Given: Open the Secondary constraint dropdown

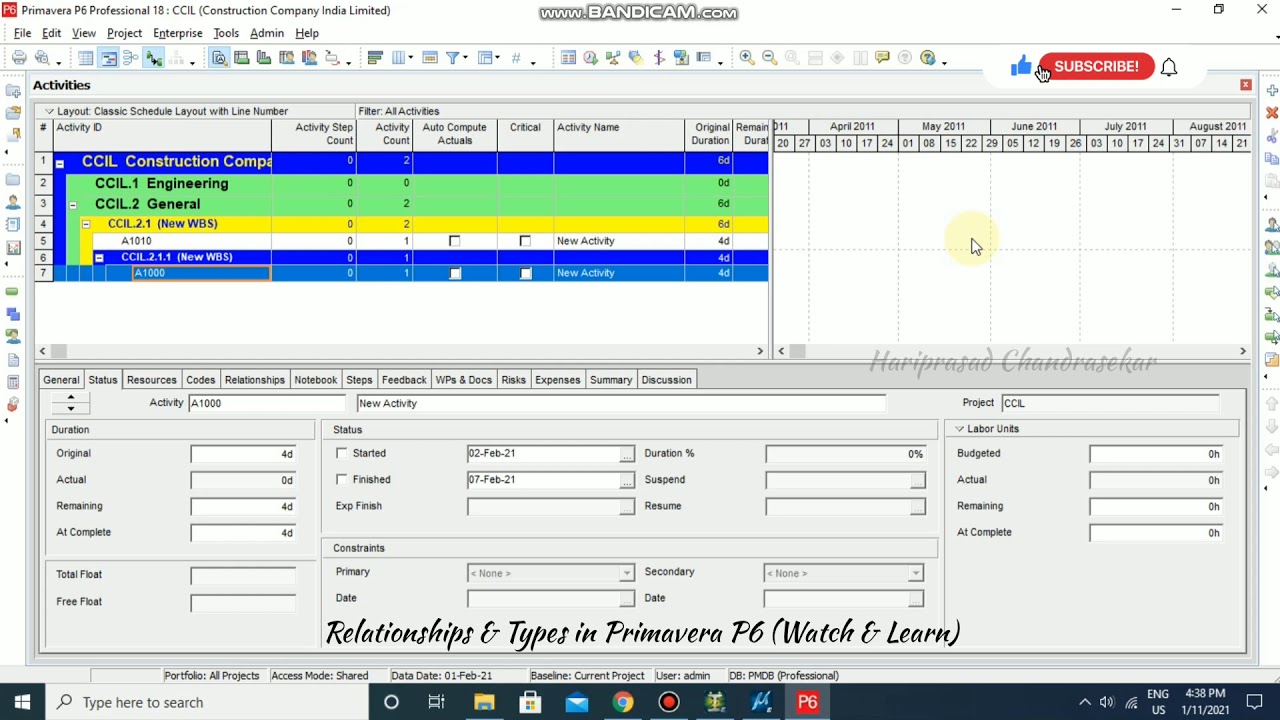Looking at the screenshot, I should click(x=915, y=573).
